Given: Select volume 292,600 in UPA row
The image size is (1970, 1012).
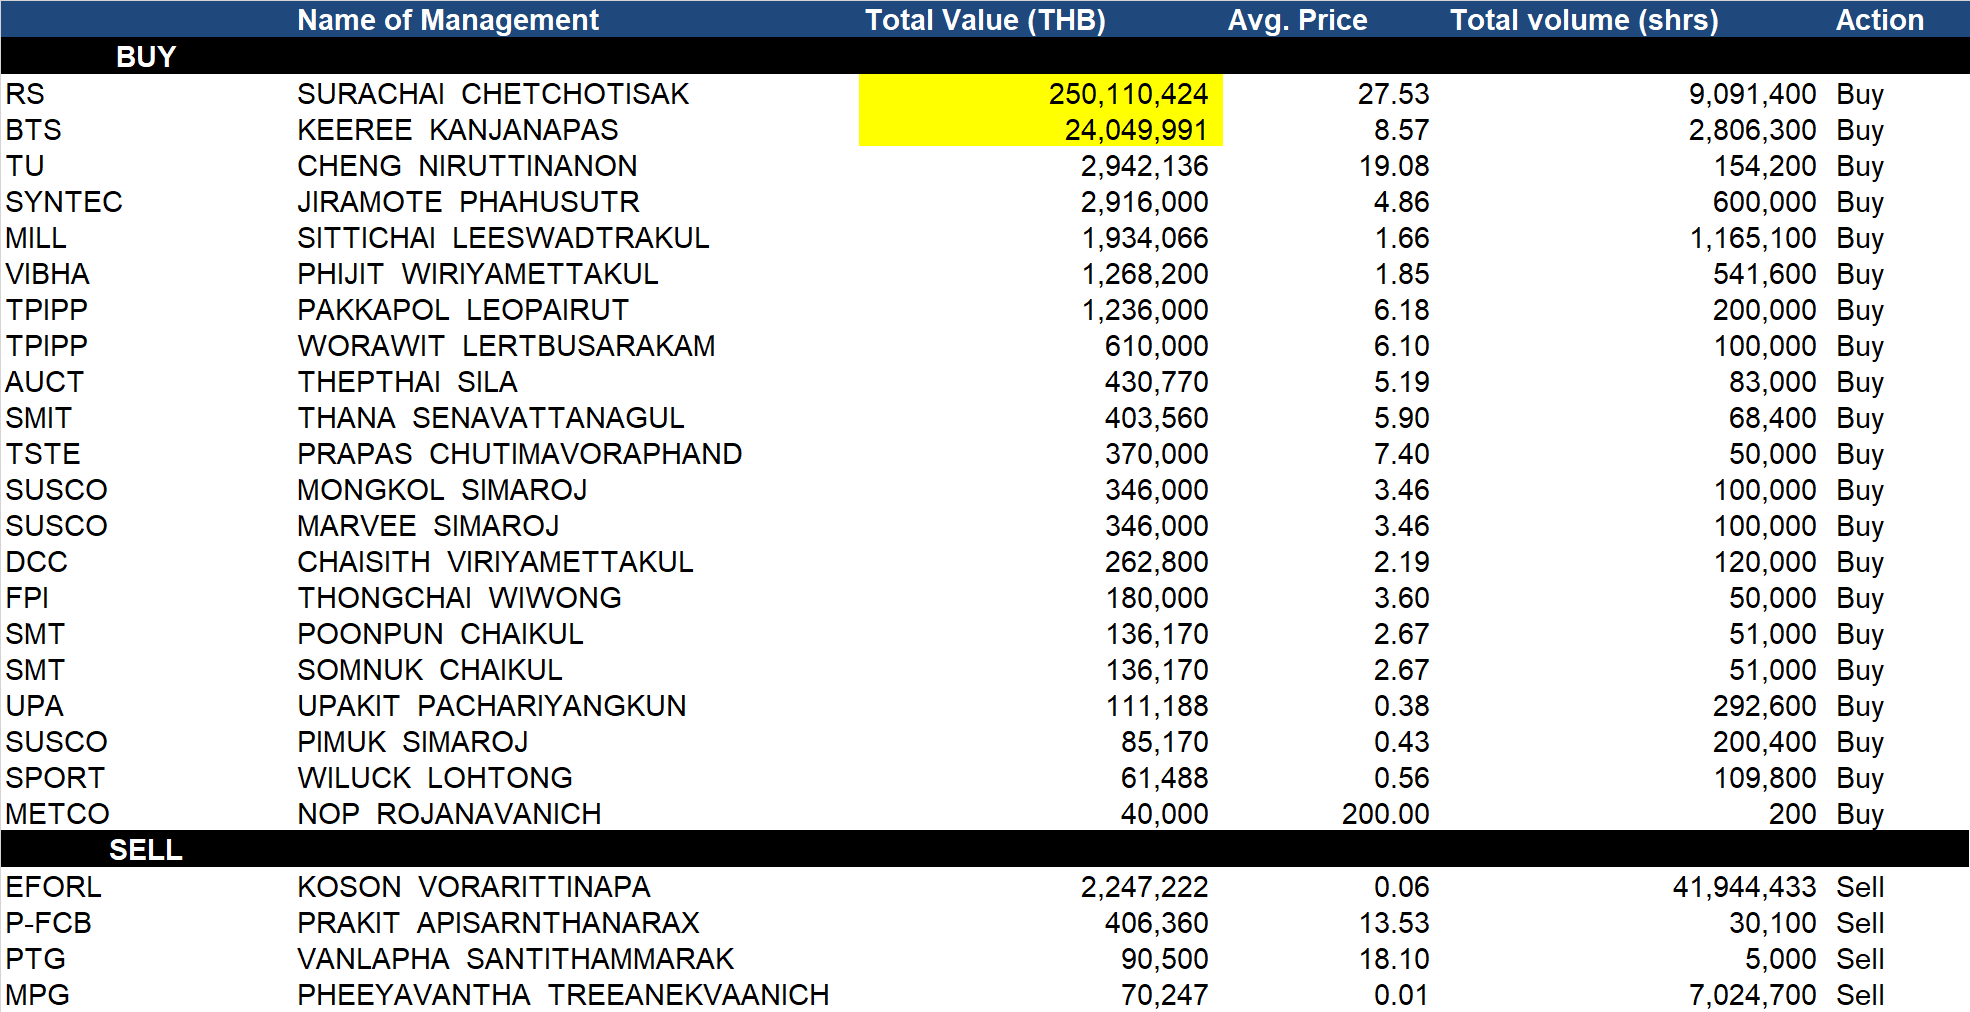Looking at the screenshot, I should pyautogui.click(x=1764, y=706).
